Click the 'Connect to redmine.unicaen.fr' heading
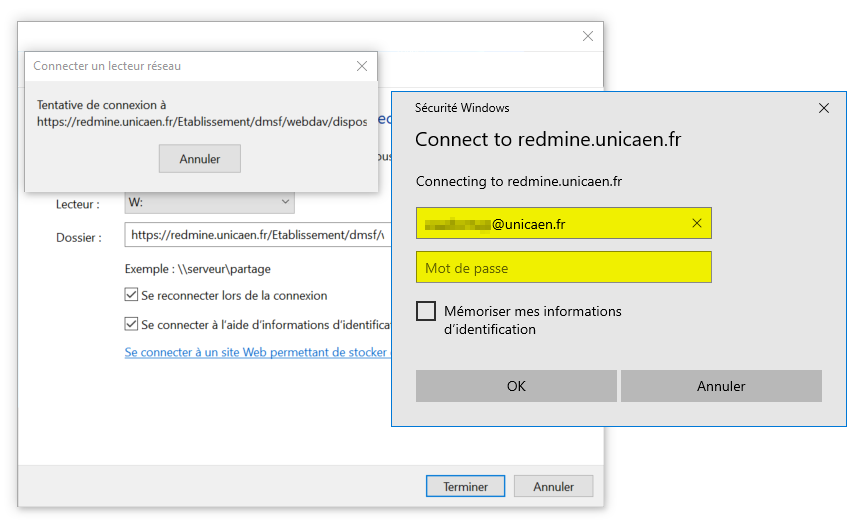 [x=547, y=139]
